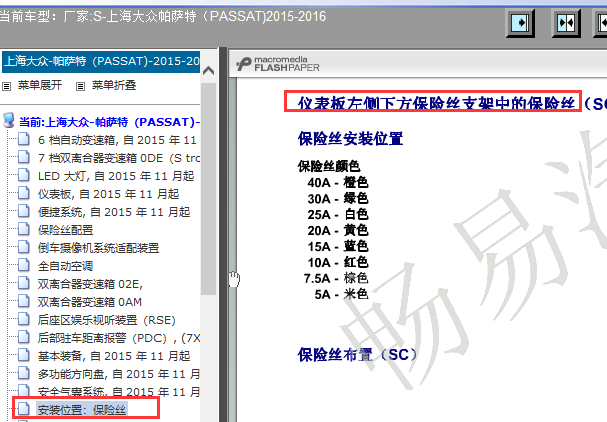Click the 仪表板左侧下方保险丝支架中的保险丝 title
The height and width of the screenshot is (422, 607).
click(437, 103)
